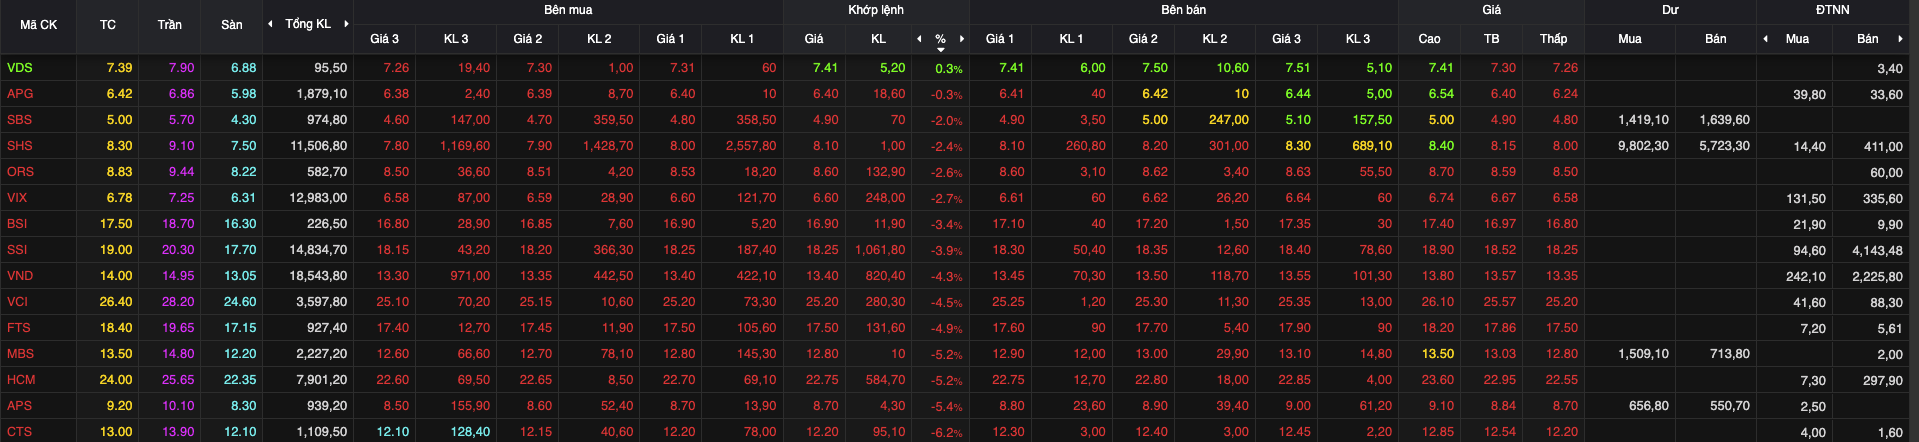Viewport: 1919px width, 442px height.
Task: Click HCM matched volume 584,70
Action: [x=886, y=380]
